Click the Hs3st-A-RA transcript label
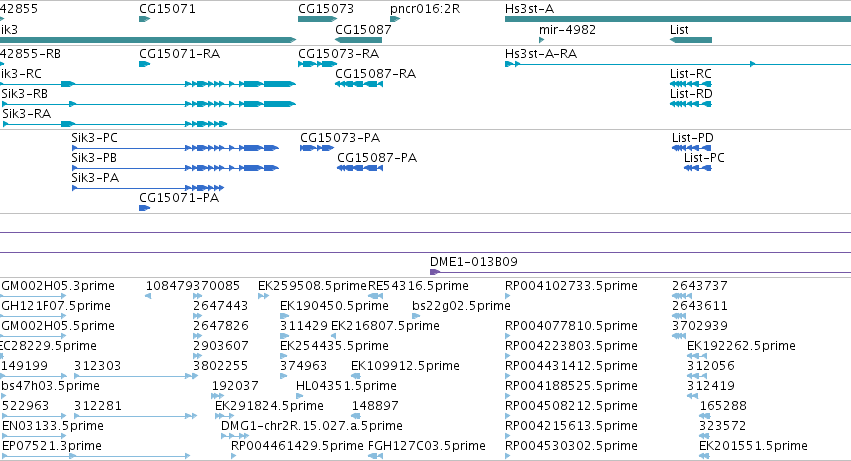The image size is (851, 461). coord(541,54)
